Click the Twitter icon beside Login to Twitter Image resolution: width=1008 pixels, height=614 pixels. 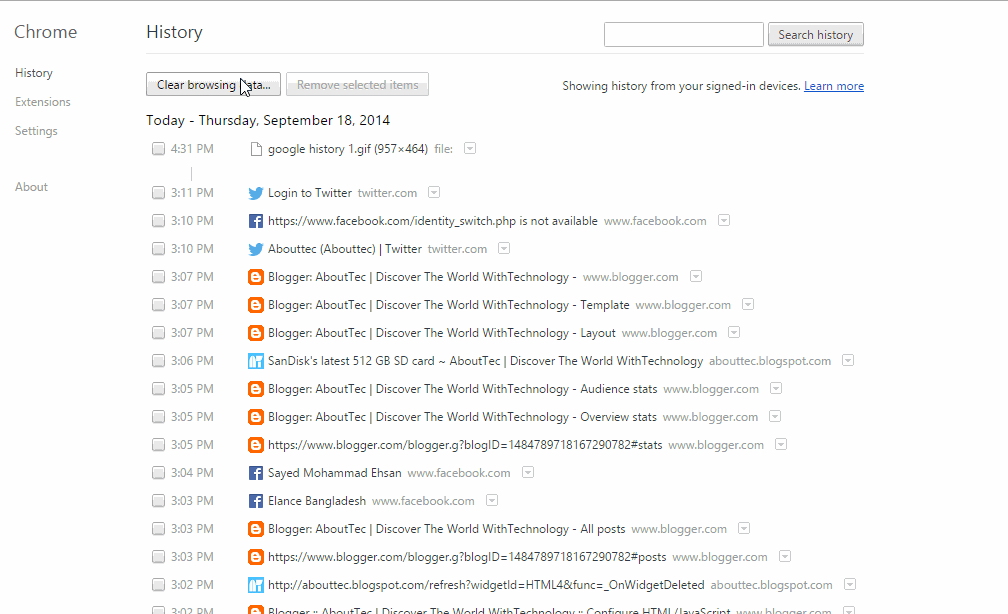(256, 193)
